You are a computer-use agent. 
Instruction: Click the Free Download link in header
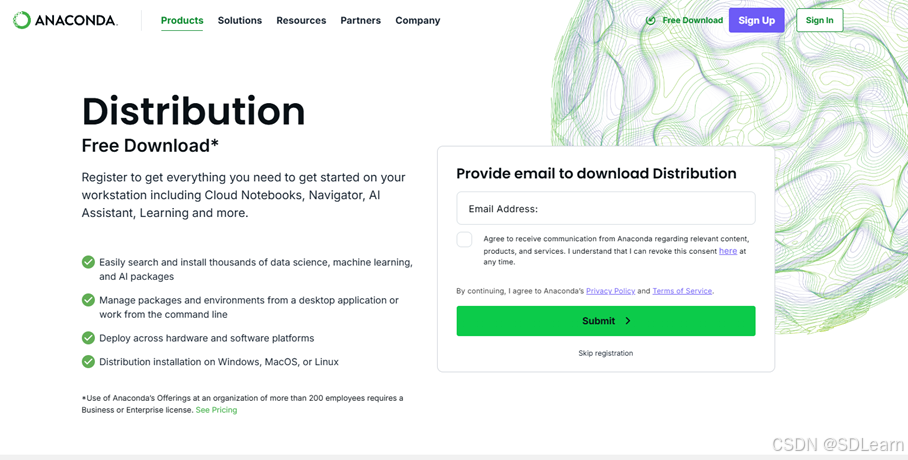tap(693, 20)
